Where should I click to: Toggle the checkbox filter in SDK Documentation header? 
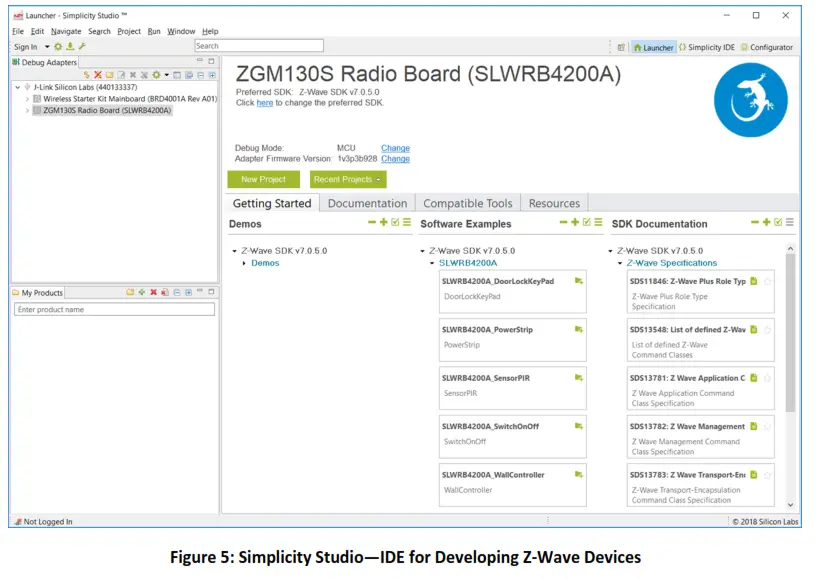click(778, 223)
